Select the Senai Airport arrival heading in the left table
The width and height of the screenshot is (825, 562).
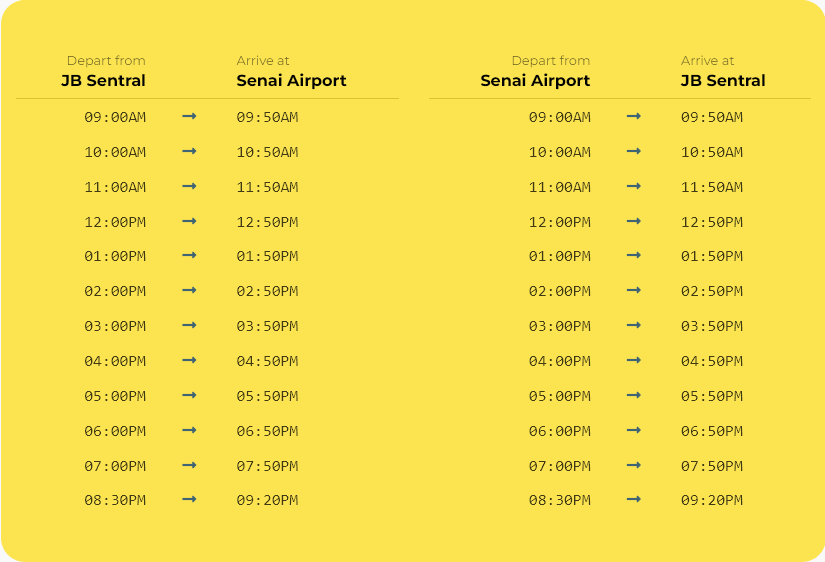291,81
